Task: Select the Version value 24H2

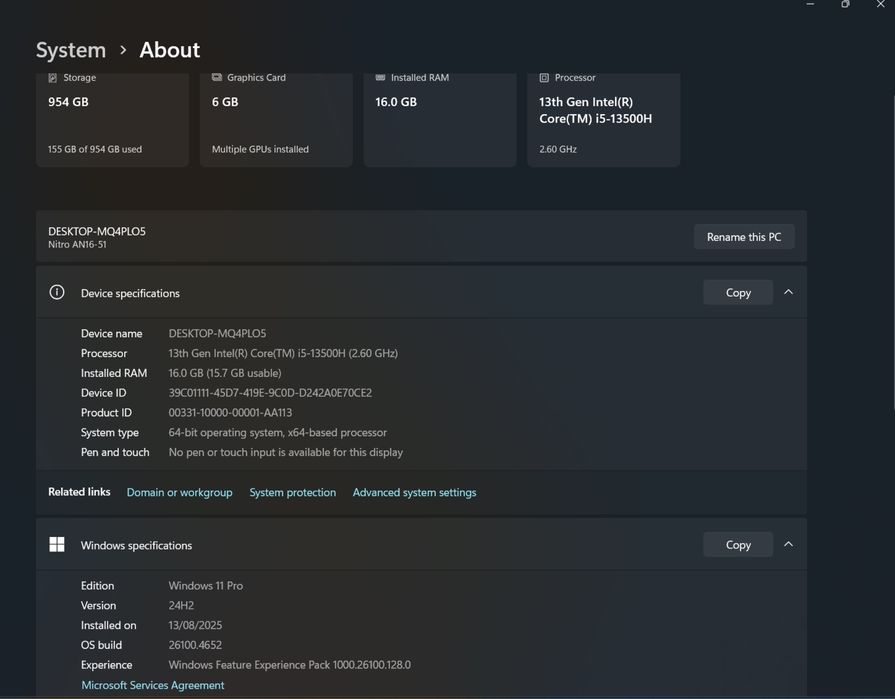Action: point(181,605)
